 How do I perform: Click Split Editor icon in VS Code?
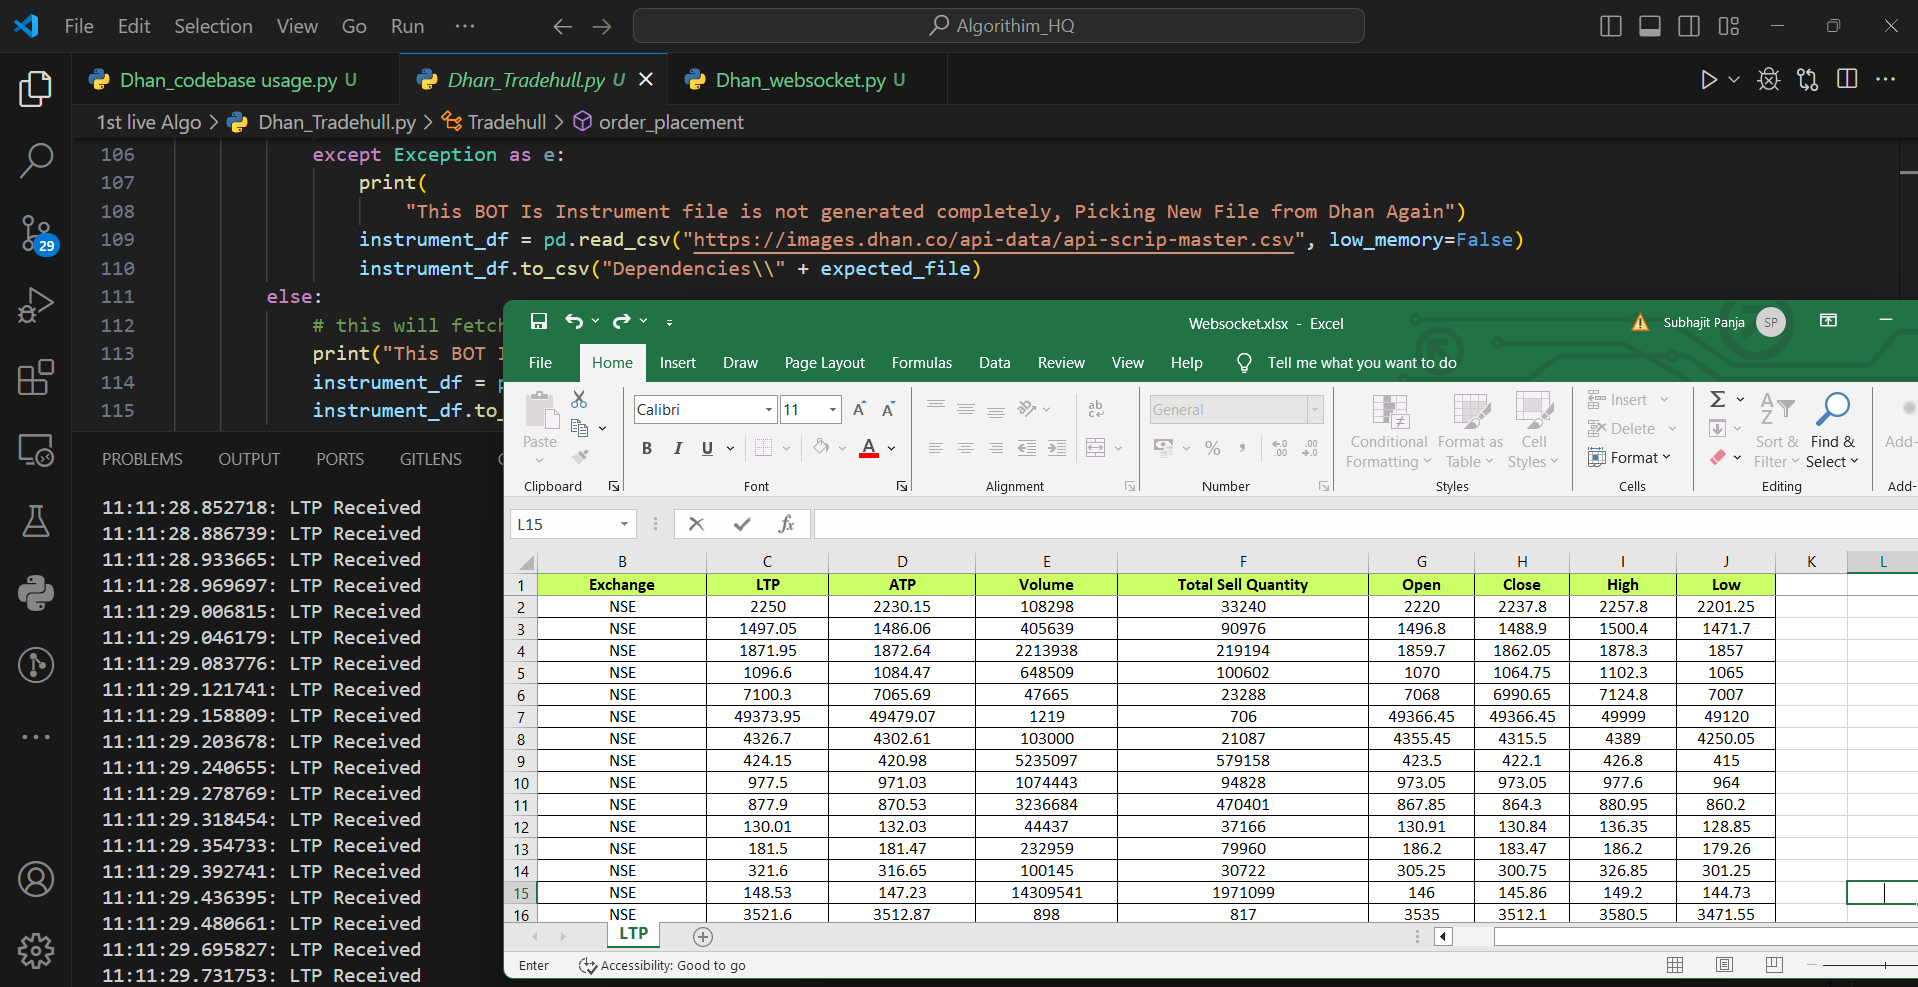(x=1847, y=80)
